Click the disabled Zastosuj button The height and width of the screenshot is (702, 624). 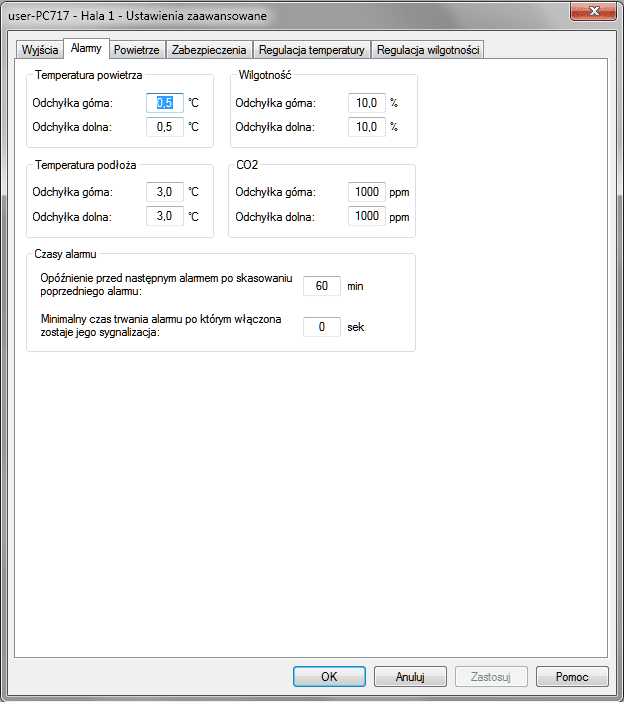[491, 676]
